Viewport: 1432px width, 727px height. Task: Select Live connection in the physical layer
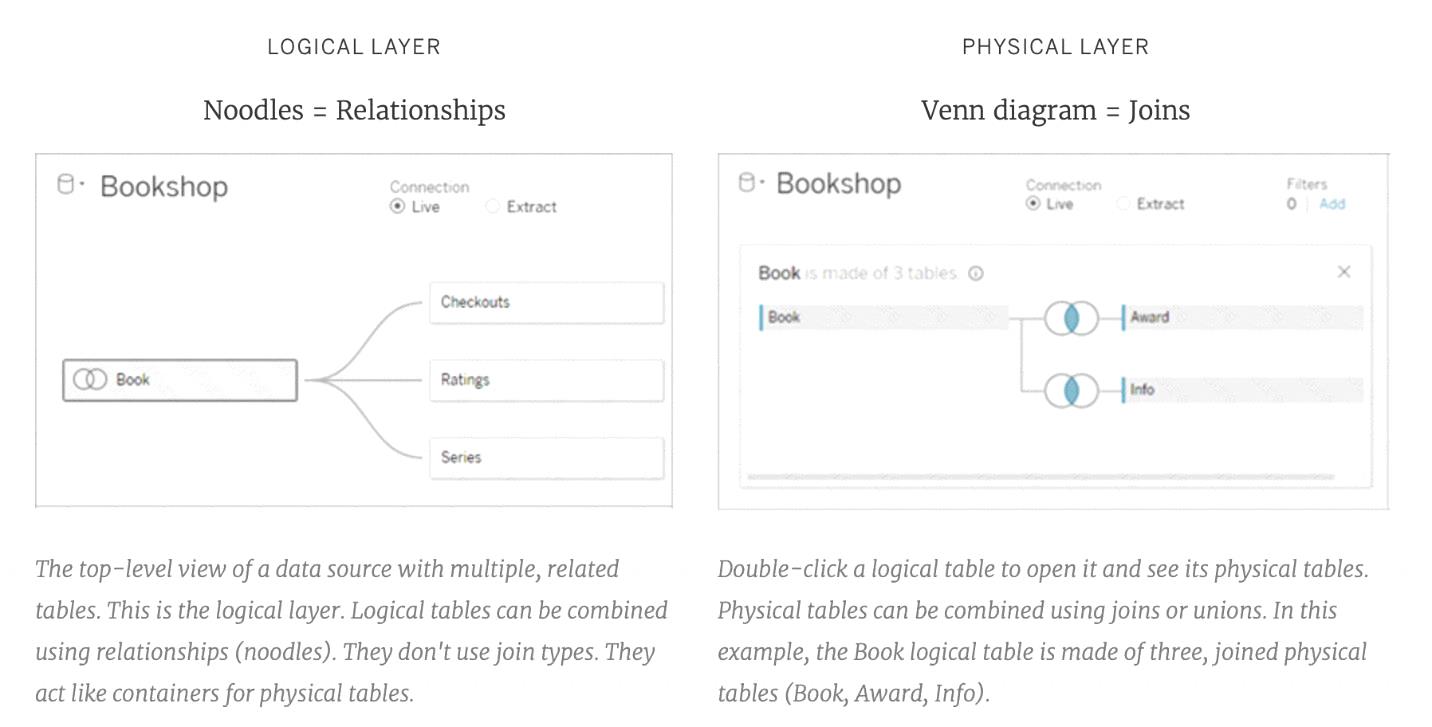coord(1033,204)
